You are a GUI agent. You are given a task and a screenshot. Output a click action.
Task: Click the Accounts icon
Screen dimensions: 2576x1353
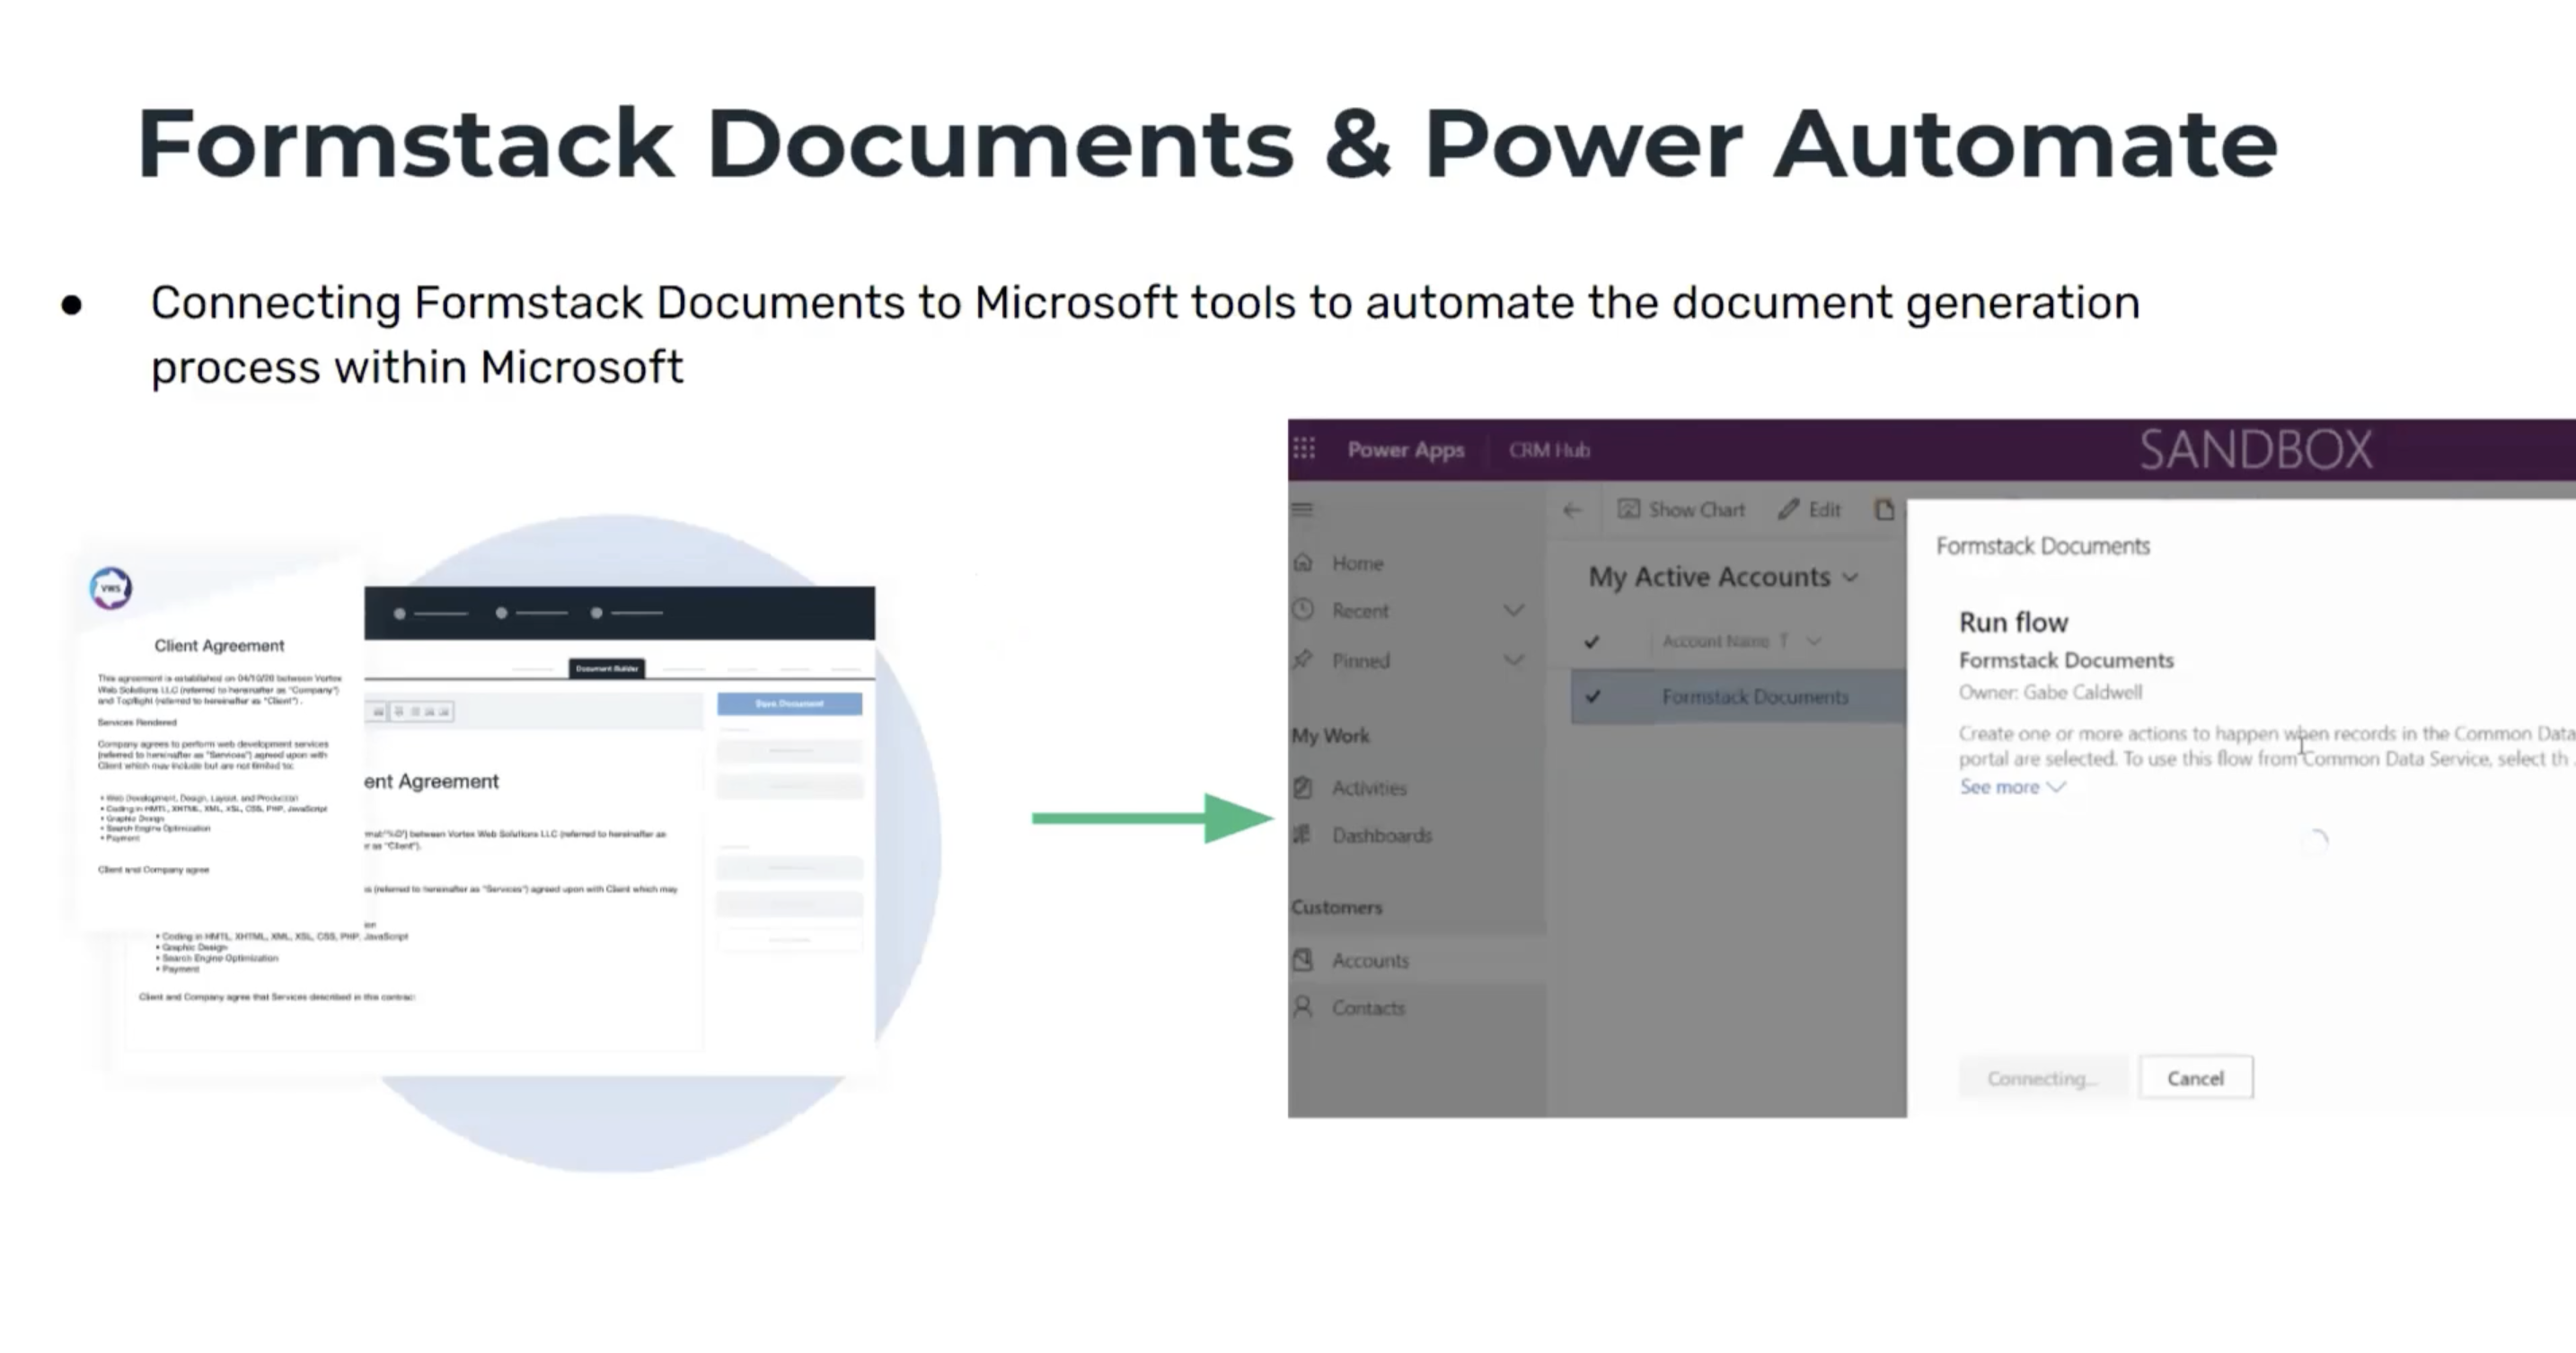coord(1303,960)
